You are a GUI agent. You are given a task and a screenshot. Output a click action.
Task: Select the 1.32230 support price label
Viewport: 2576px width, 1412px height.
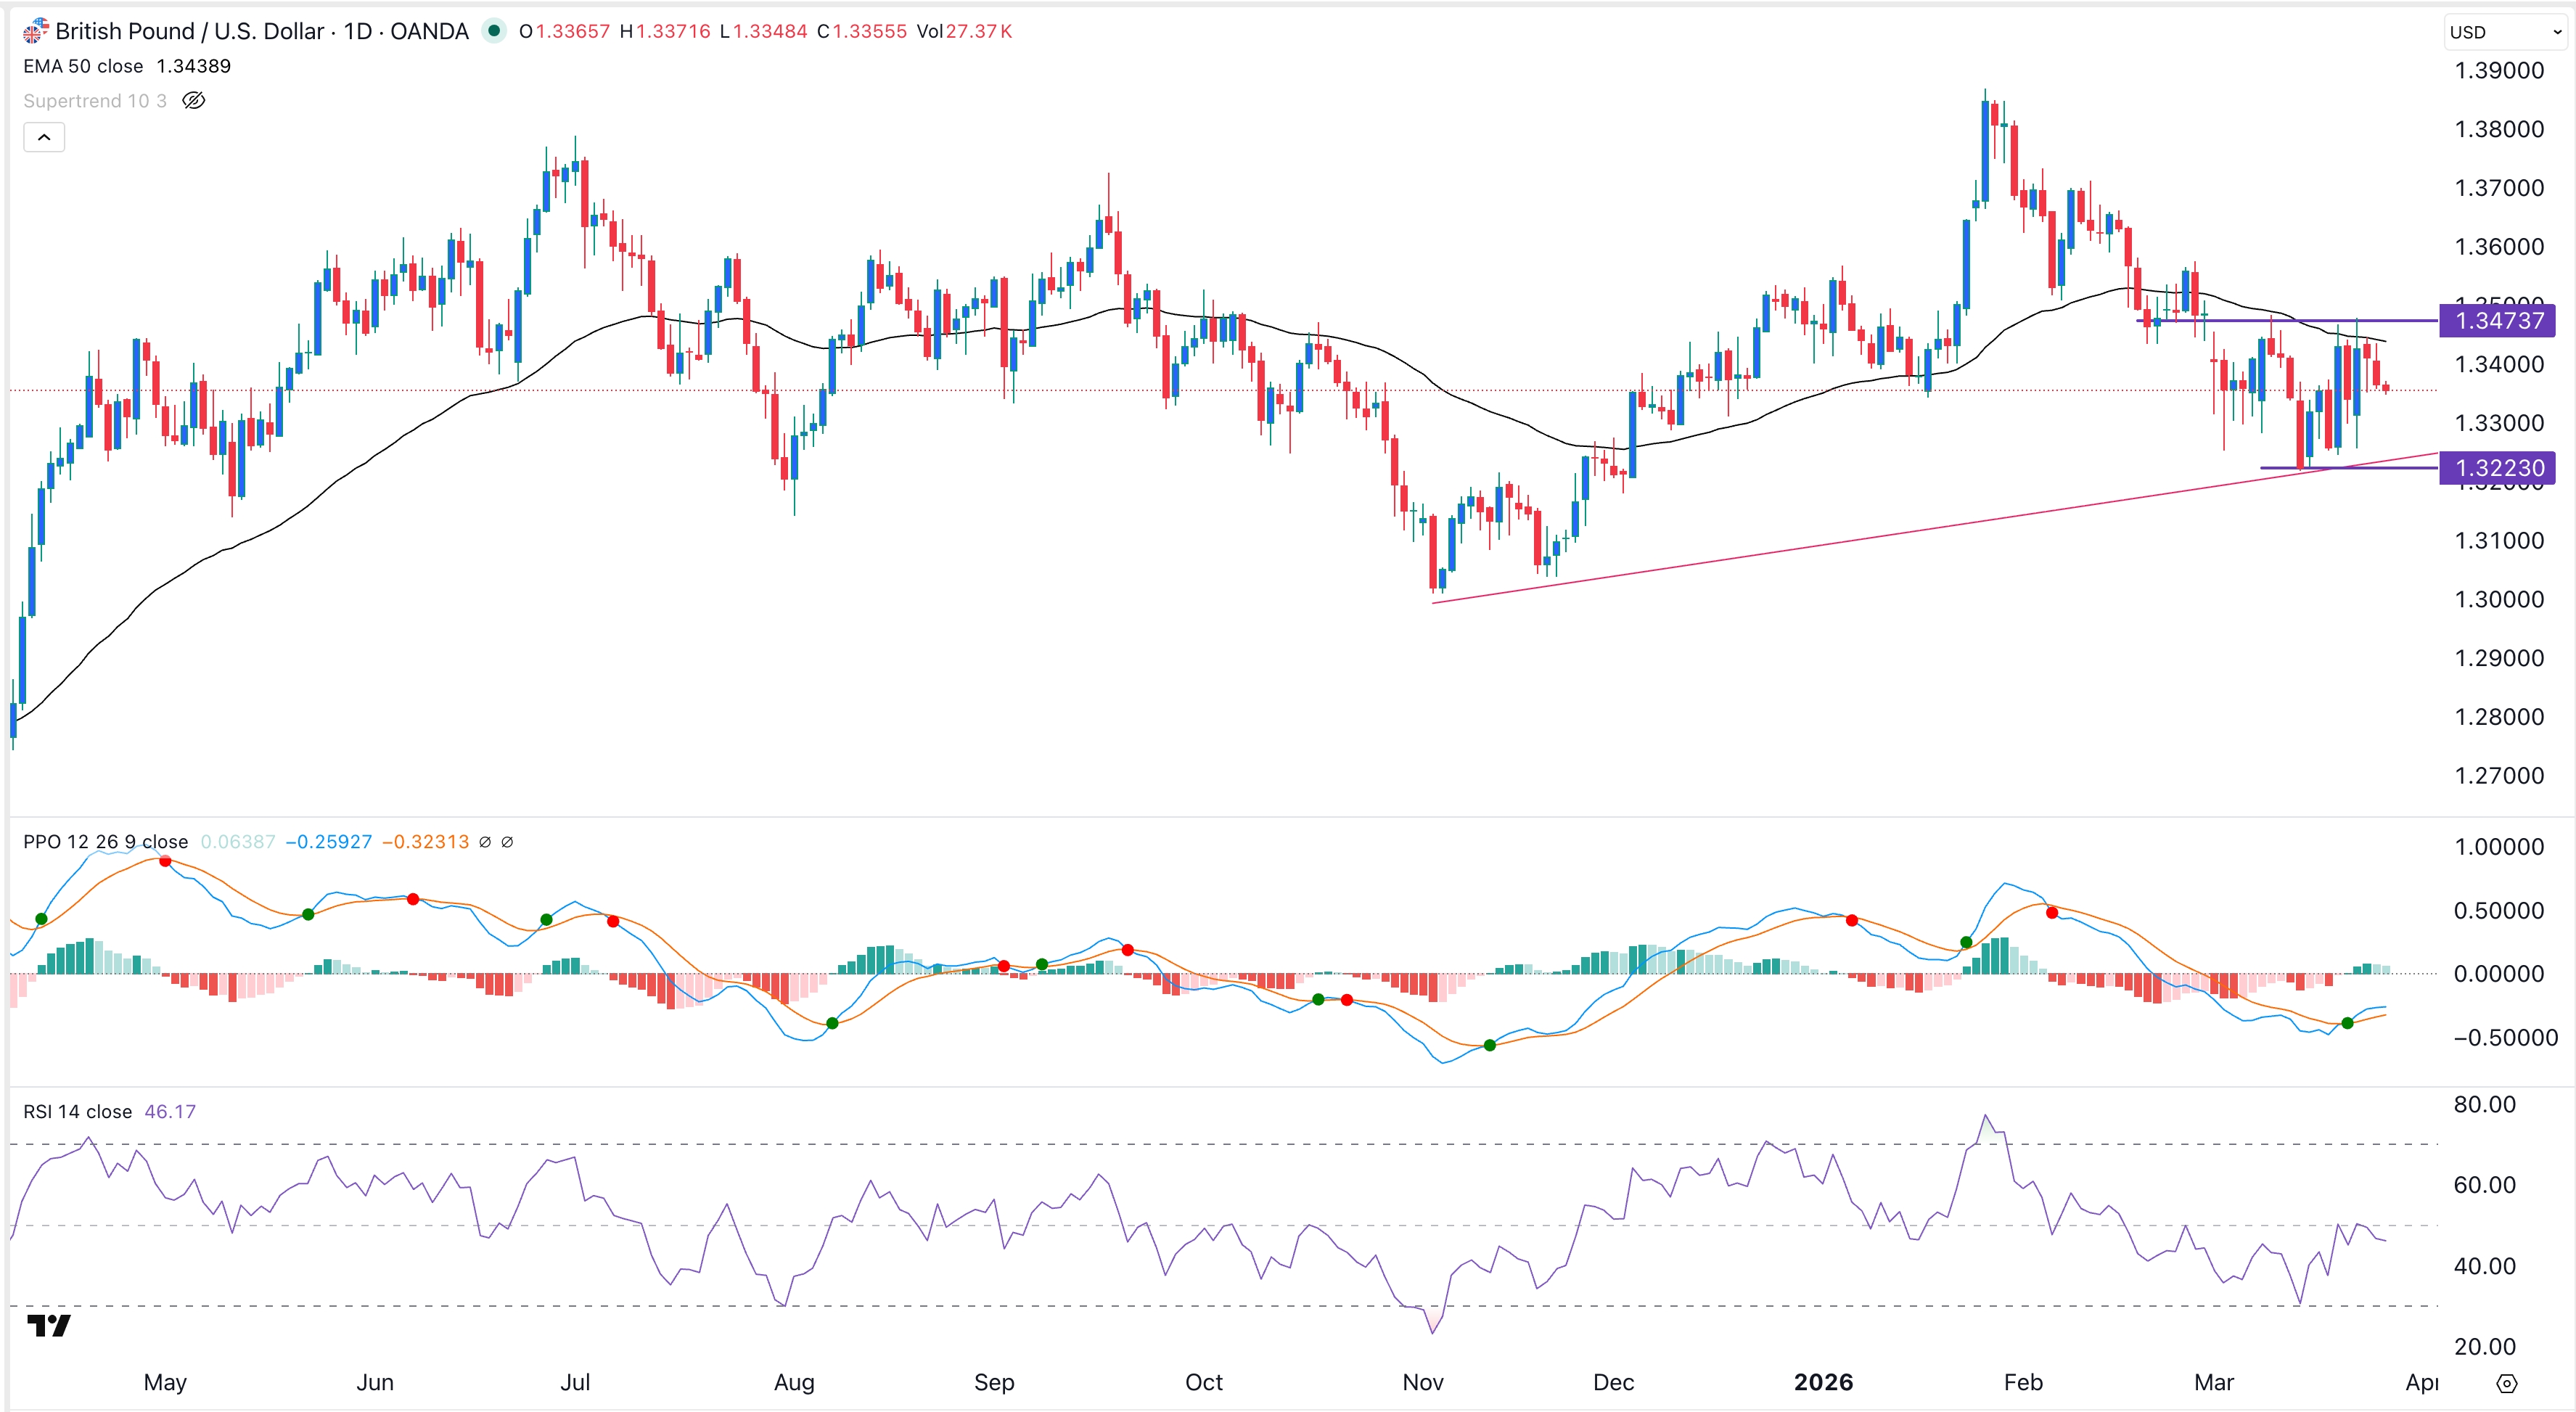point(2498,469)
